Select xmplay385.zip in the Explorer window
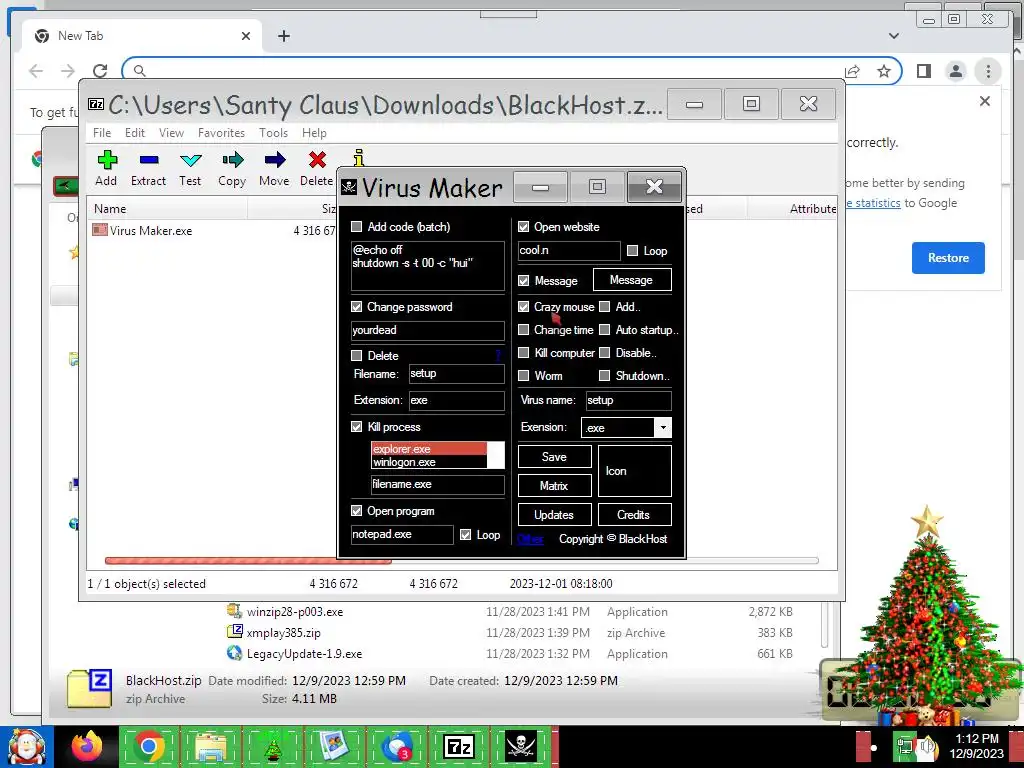 tap(283, 633)
